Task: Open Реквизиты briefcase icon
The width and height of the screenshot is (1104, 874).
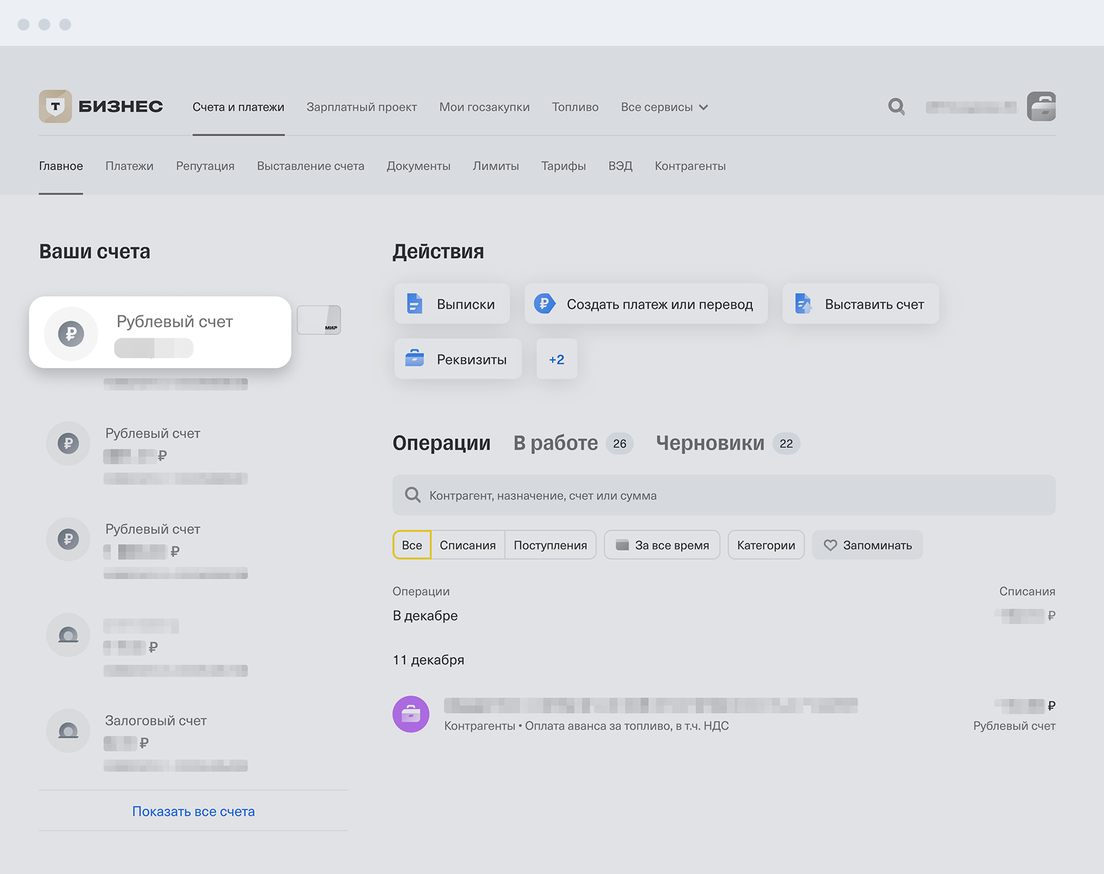Action: pos(415,359)
